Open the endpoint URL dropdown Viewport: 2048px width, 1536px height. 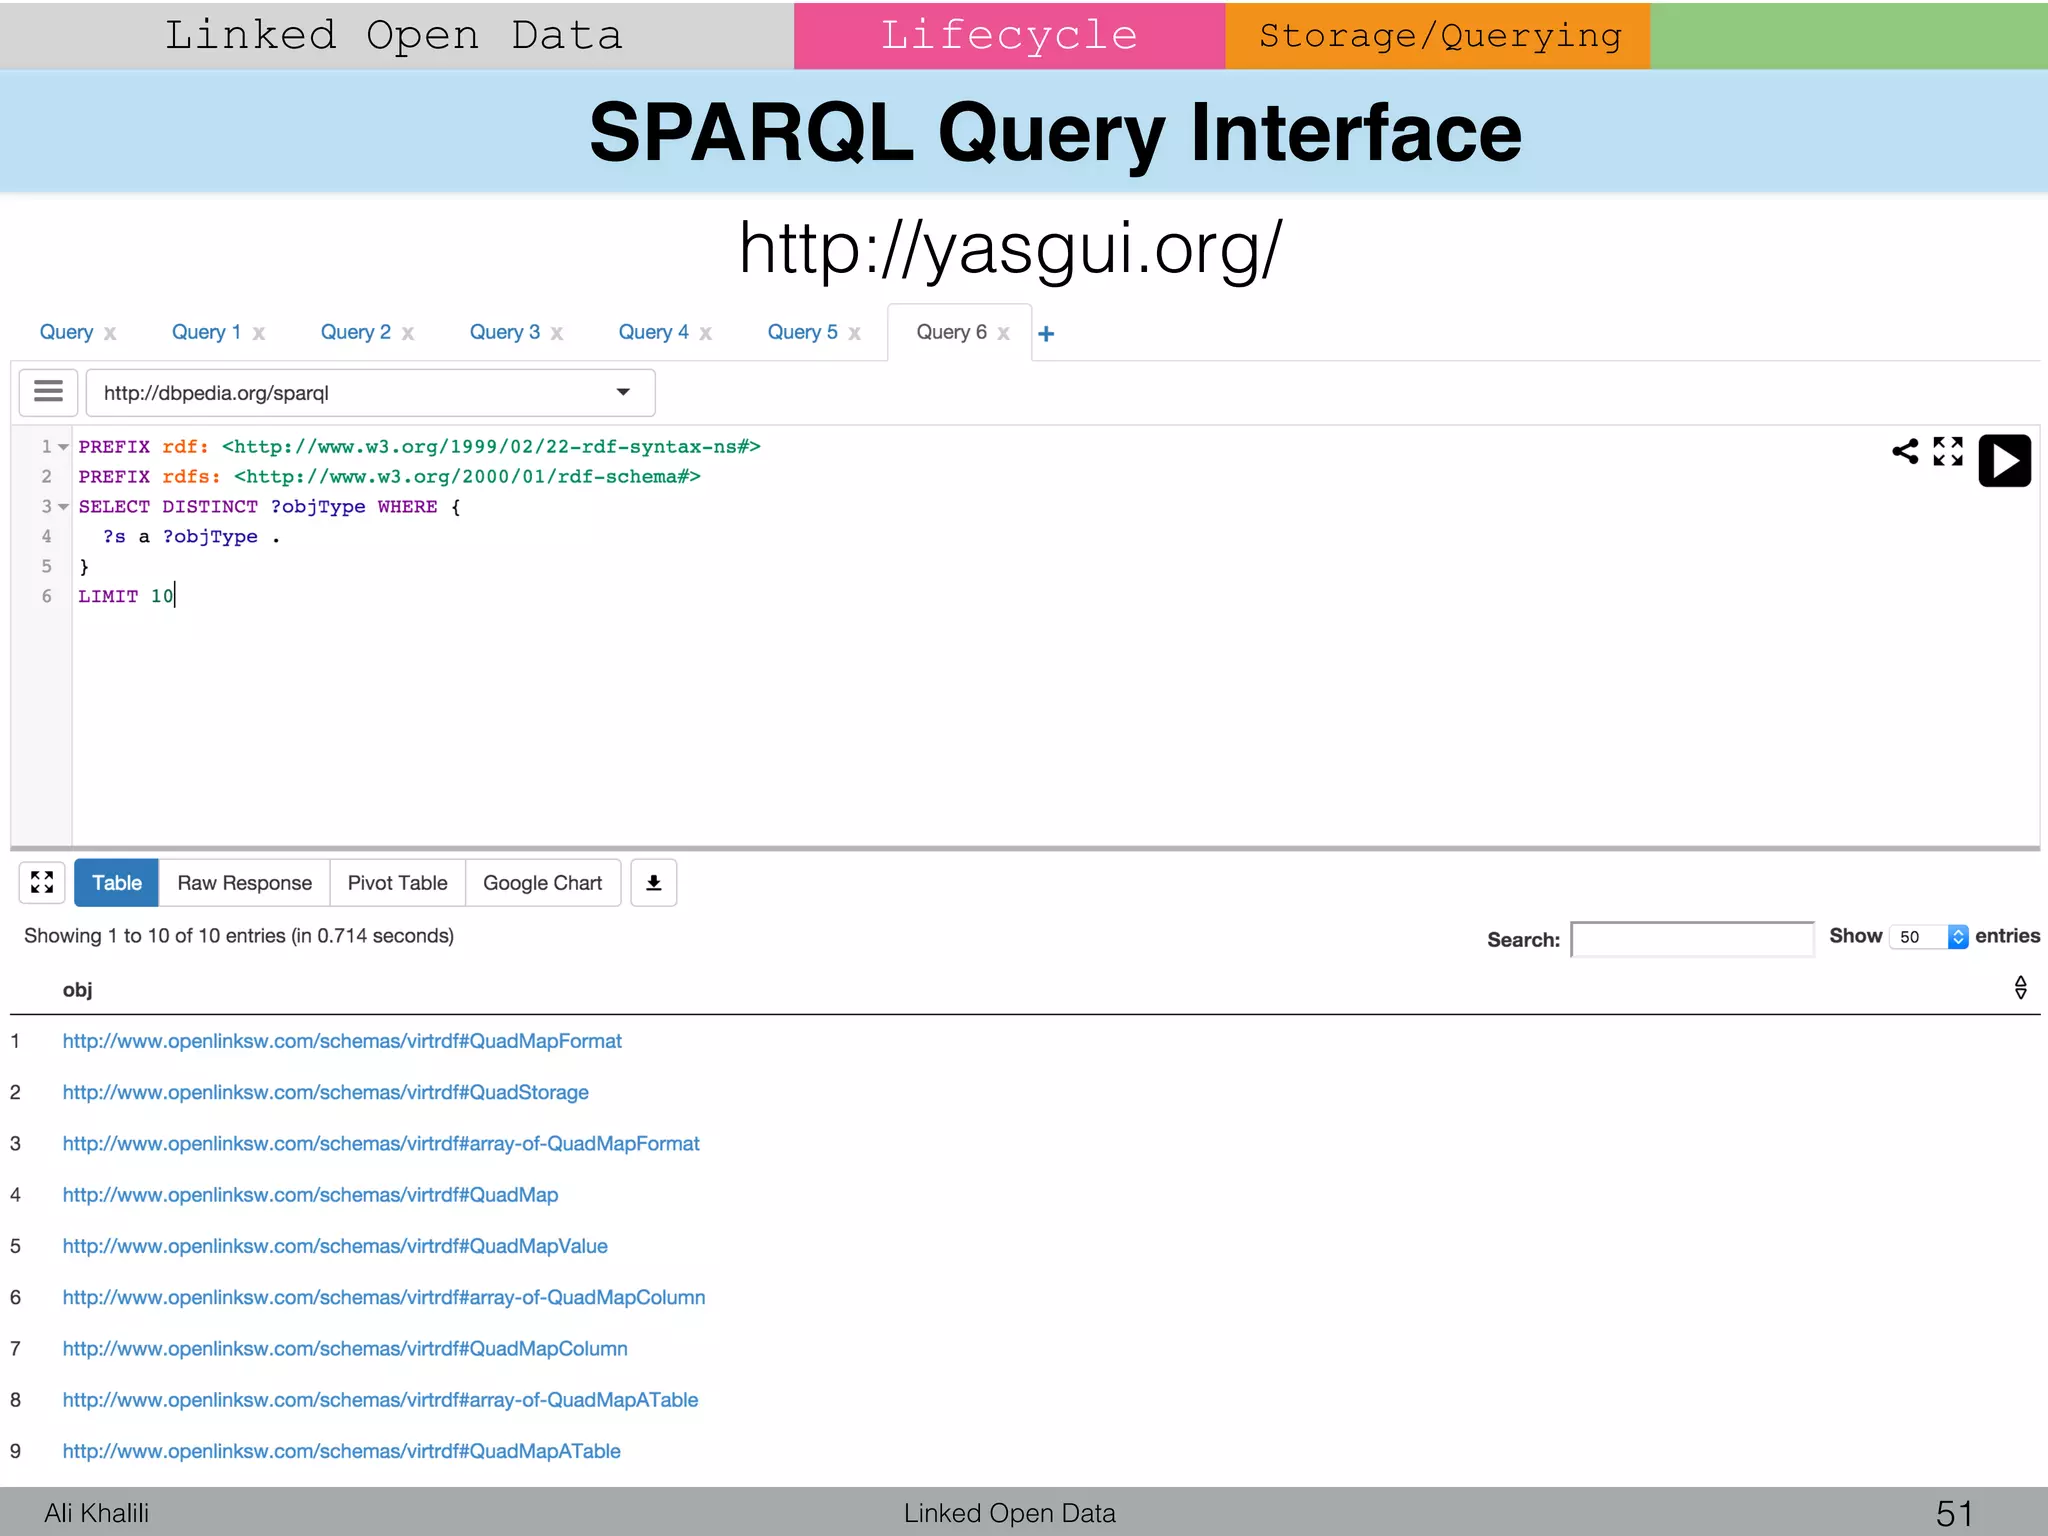point(623,392)
